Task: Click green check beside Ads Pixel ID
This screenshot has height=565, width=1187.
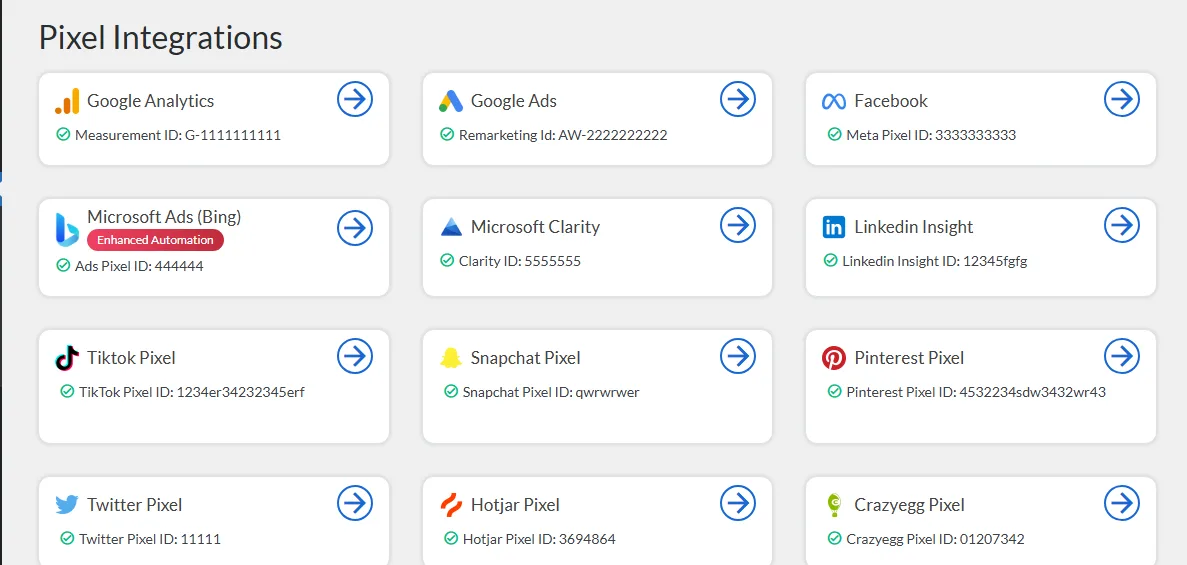Action: [x=64, y=266]
